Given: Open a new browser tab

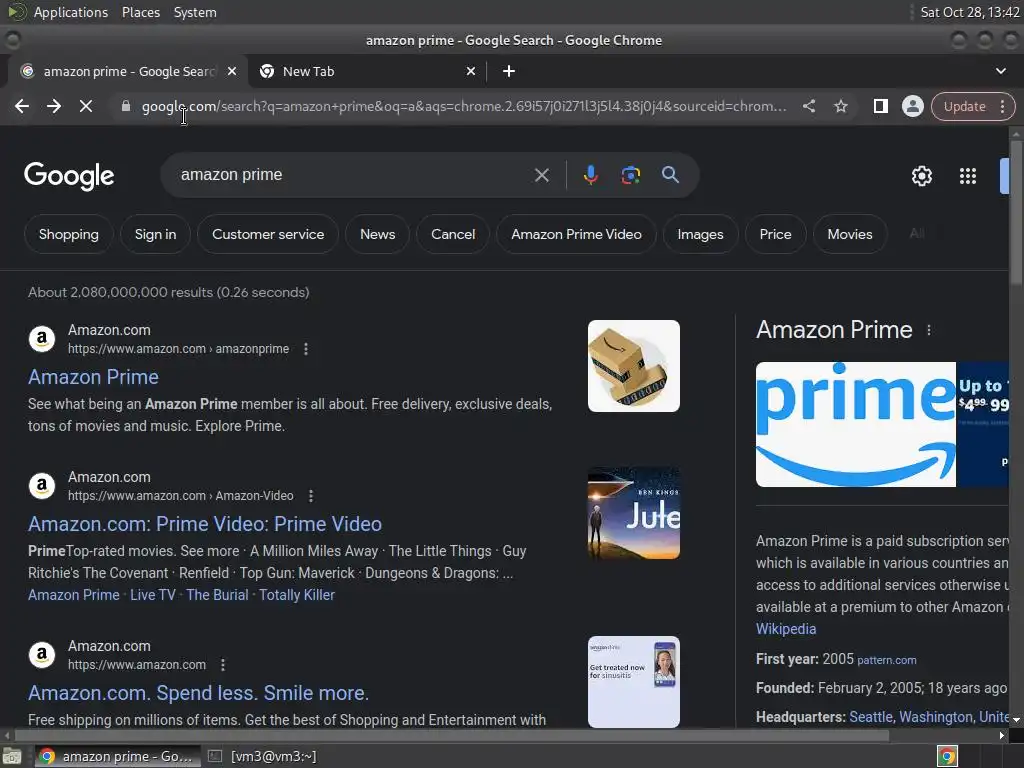Looking at the screenshot, I should (509, 71).
